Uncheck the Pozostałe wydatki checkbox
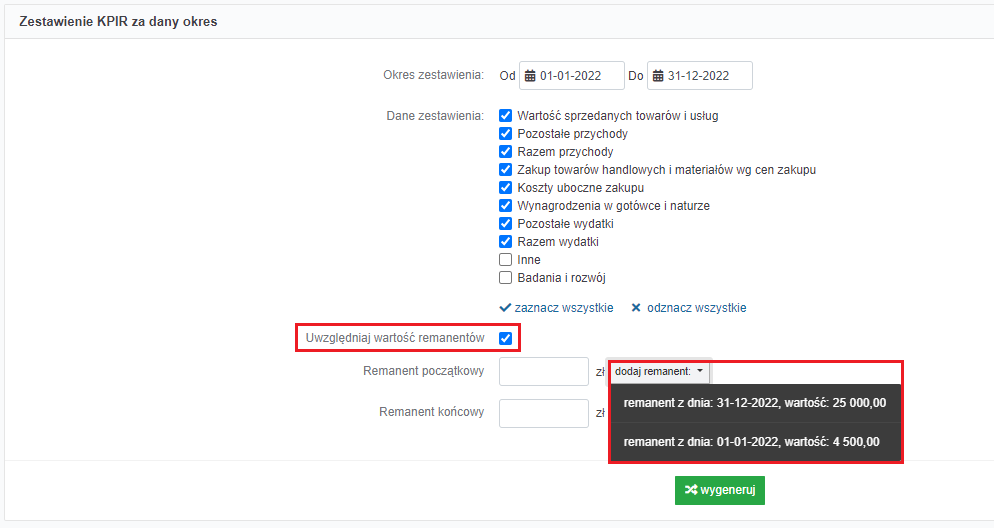The width and height of the screenshot is (994, 528). [x=505, y=224]
